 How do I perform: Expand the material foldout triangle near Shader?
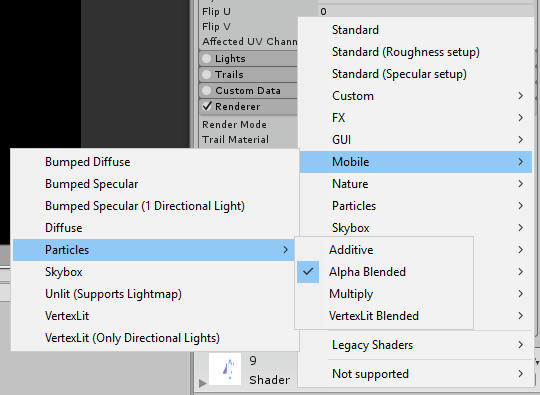point(202,383)
